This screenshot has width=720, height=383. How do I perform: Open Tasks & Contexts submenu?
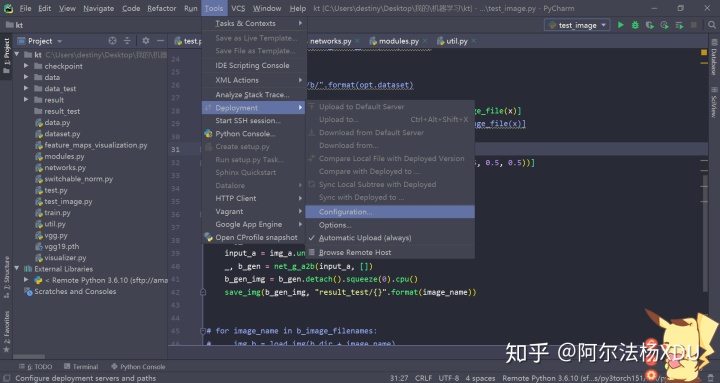(x=254, y=23)
